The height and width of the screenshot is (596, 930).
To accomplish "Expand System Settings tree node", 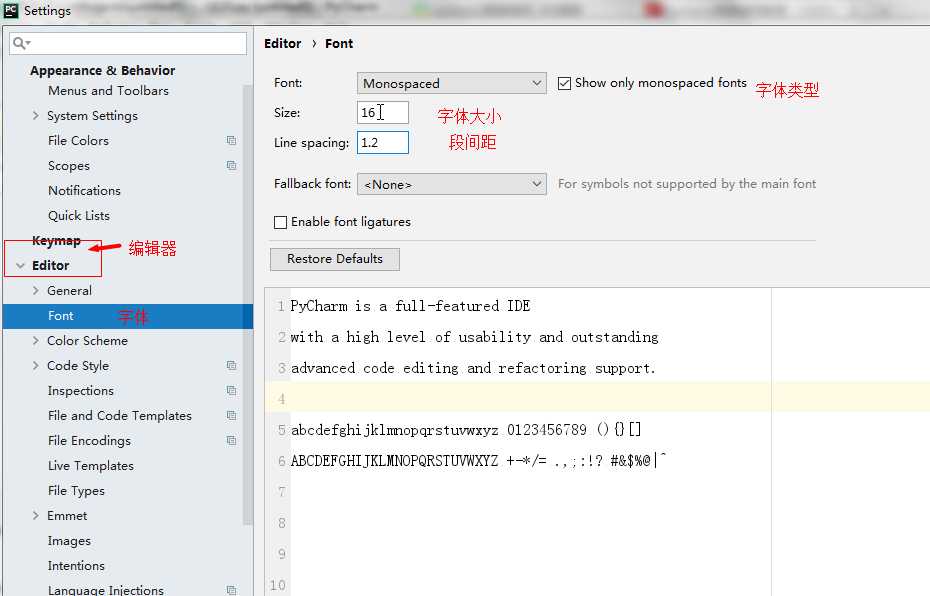I will [36, 116].
